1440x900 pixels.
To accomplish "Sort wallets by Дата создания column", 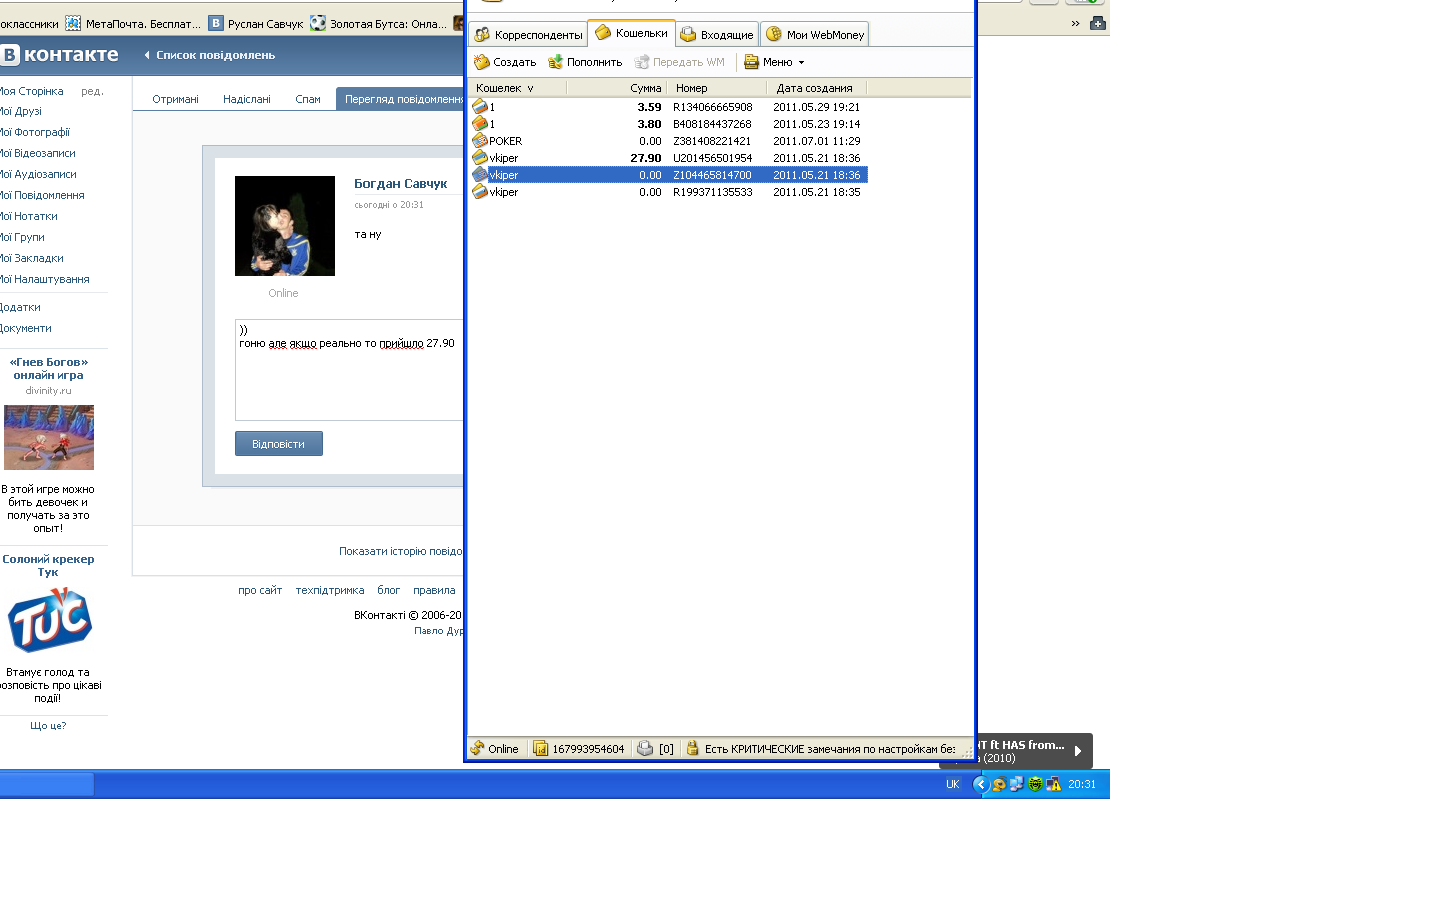I will click(817, 88).
